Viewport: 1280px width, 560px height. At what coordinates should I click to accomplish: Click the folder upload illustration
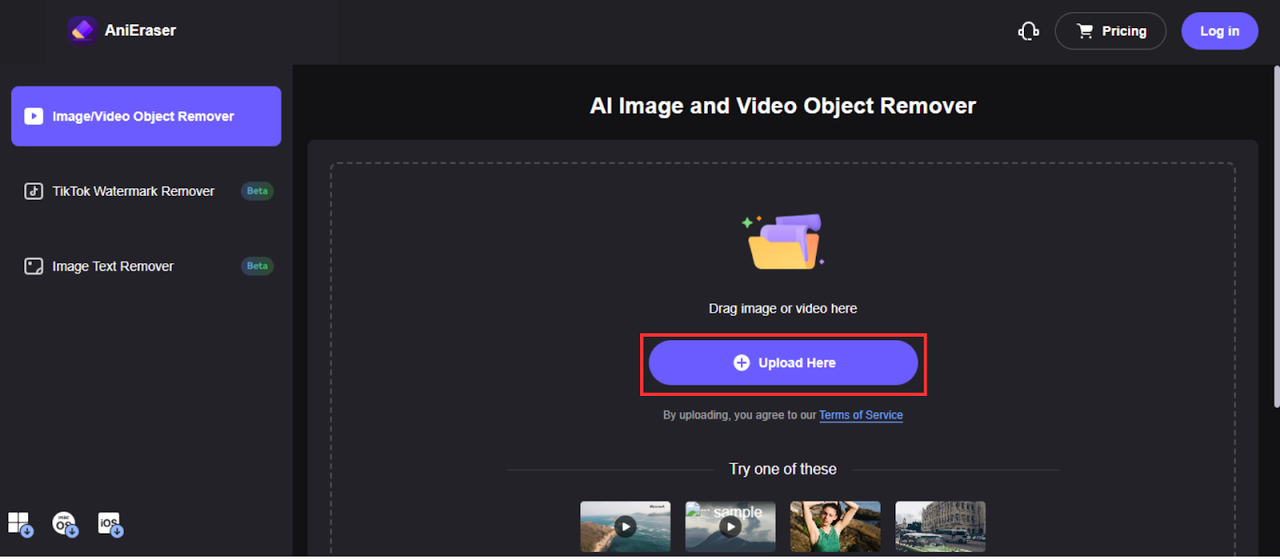pyautogui.click(x=783, y=241)
